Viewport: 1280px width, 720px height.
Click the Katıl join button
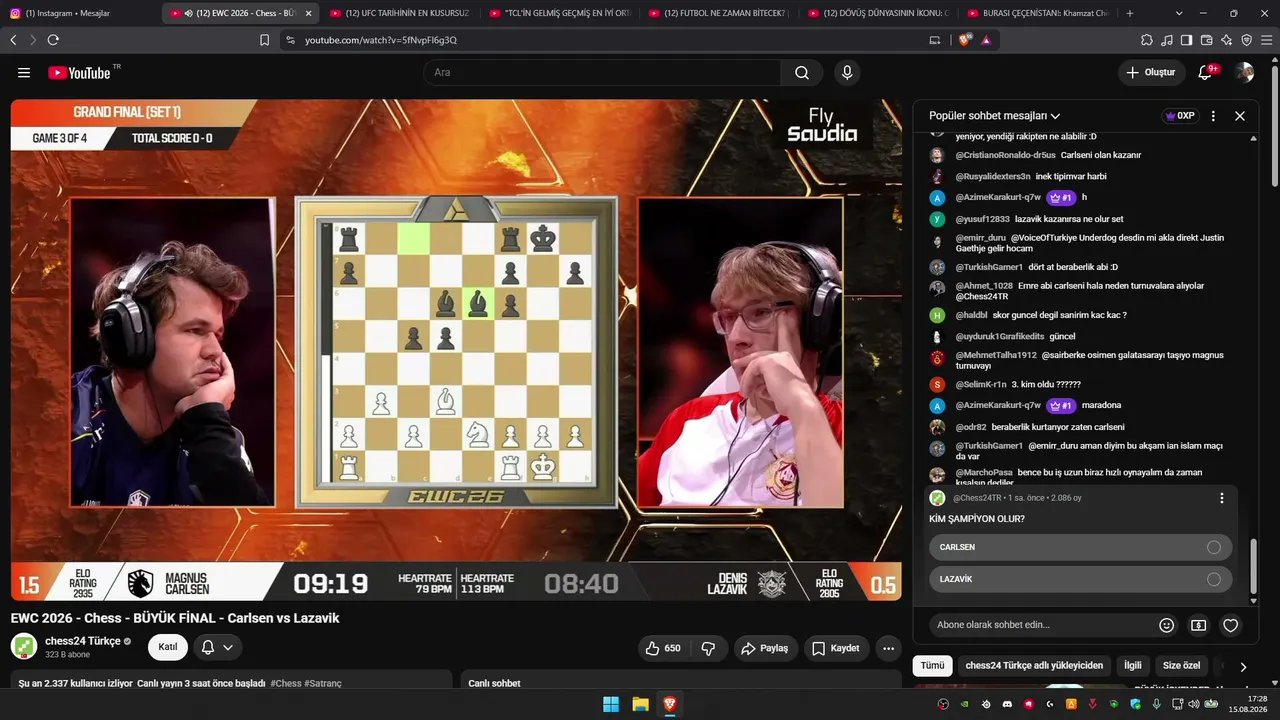pos(168,647)
